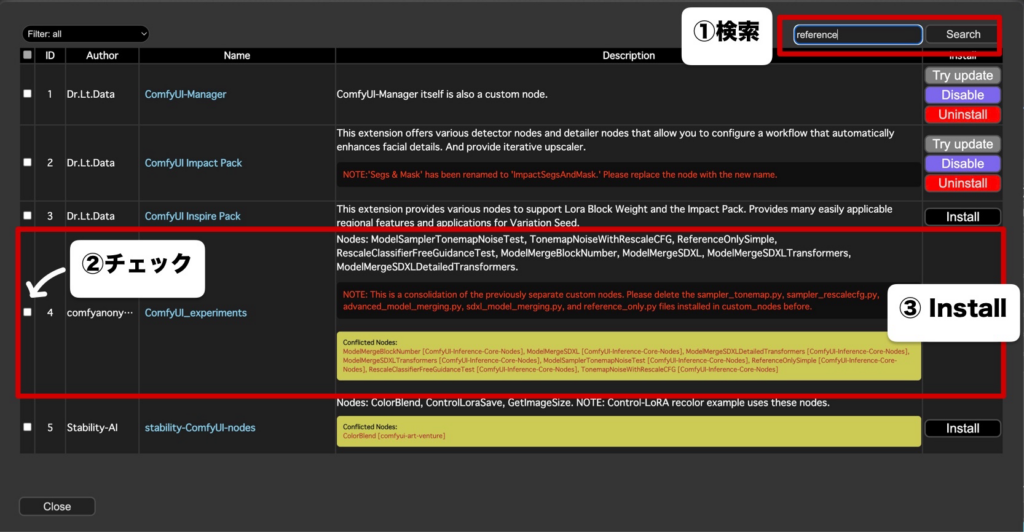
Task: Open the stability-ComfyUI-nodes link
Action: (x=200, y=428)
